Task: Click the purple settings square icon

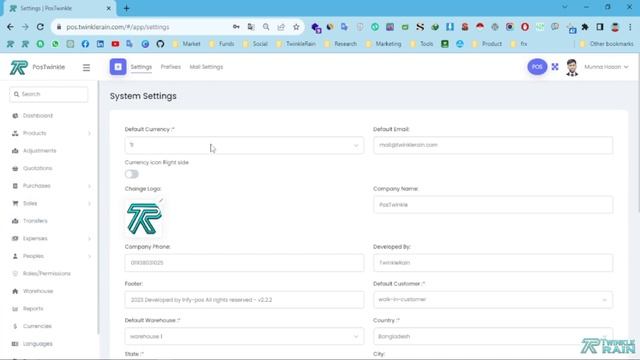Action: click(x=118, y=67)
